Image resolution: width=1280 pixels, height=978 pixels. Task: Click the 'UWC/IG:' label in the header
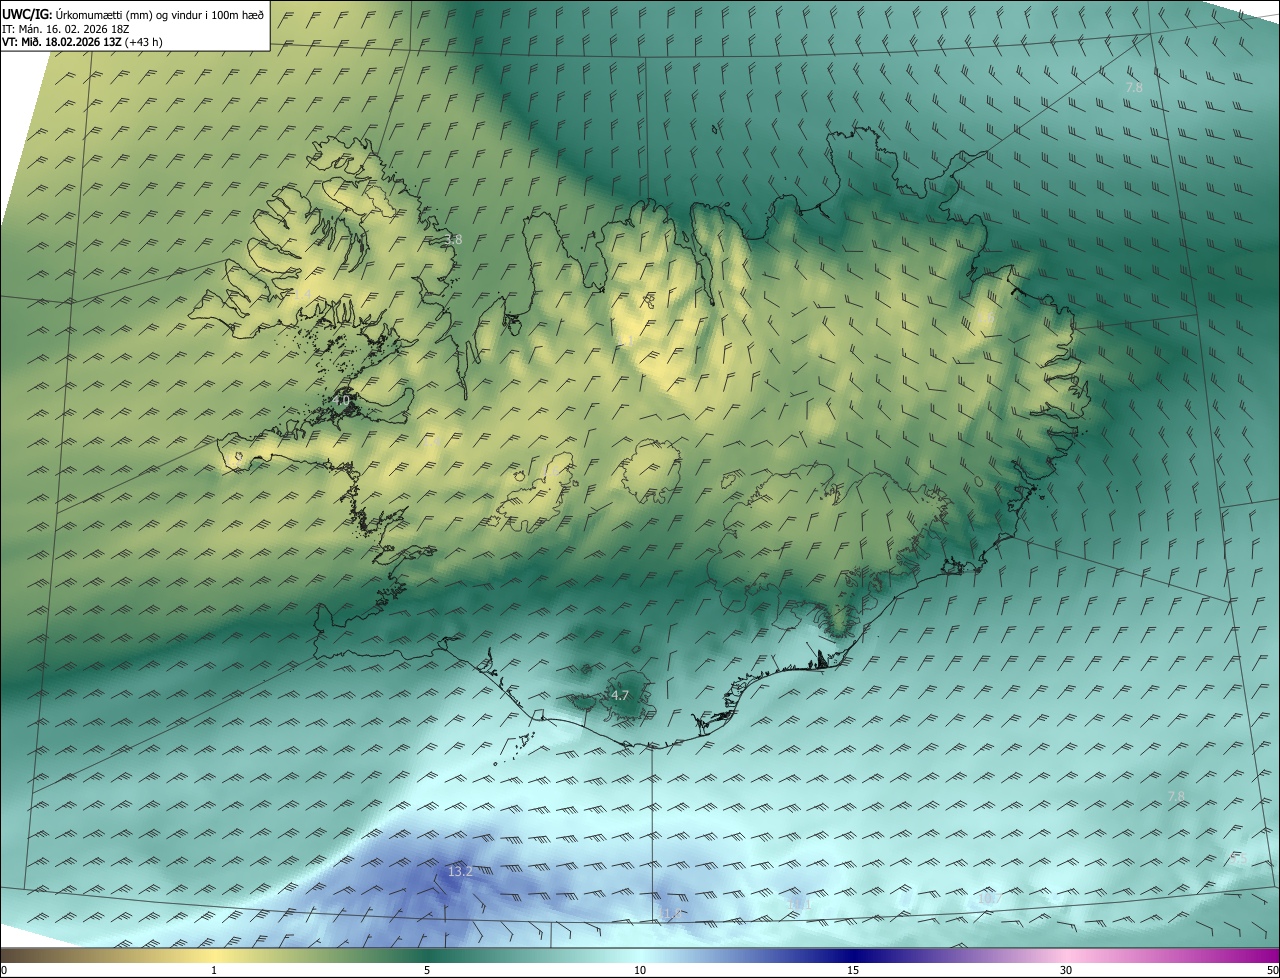click(x=27, y=15)
